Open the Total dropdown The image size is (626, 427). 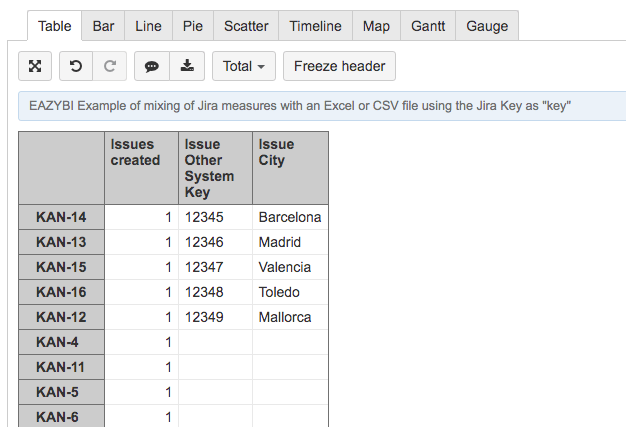click(243, 66)
